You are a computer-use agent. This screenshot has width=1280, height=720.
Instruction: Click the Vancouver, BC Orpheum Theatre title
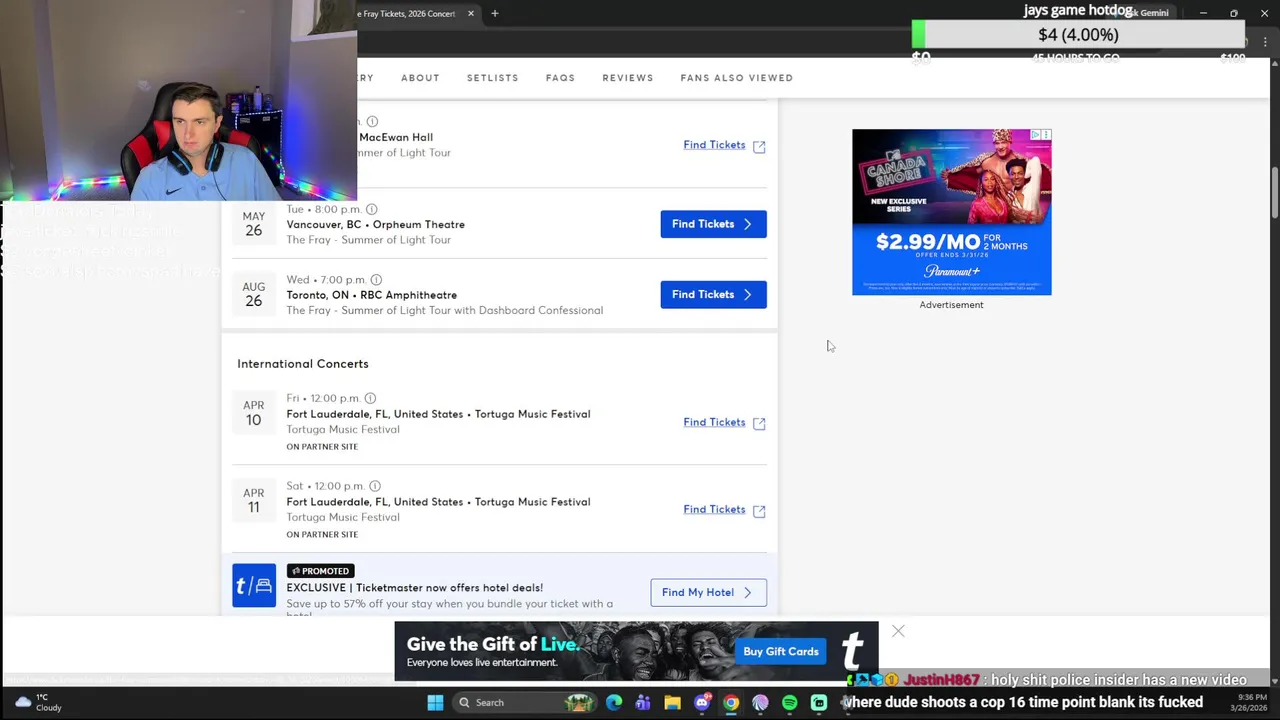(375, 224)
